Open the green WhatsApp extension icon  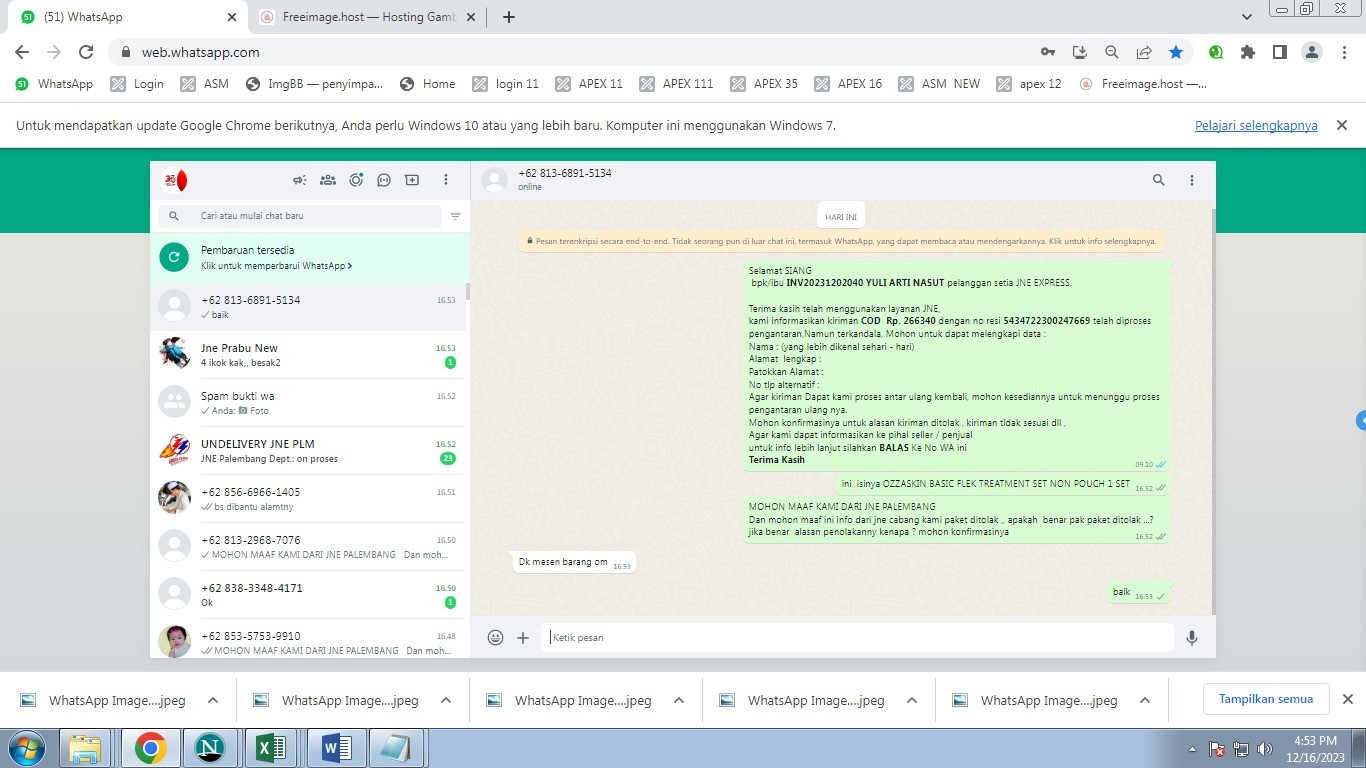1216,52
